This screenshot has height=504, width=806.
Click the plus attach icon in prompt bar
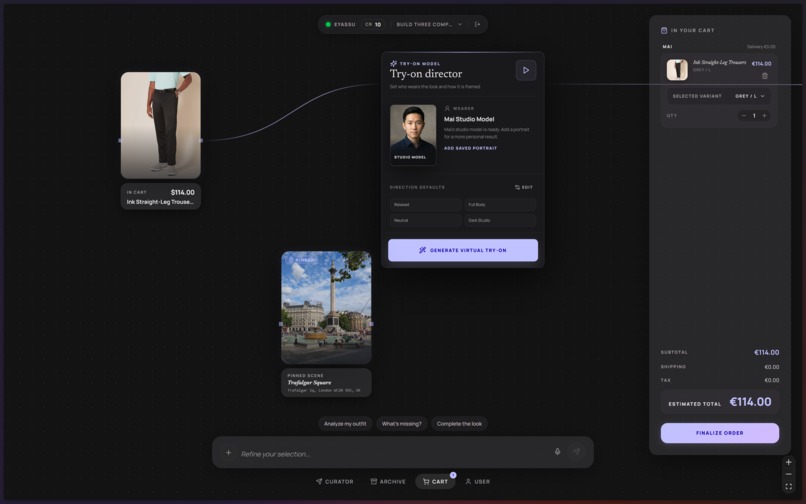[x=228, y=453]
